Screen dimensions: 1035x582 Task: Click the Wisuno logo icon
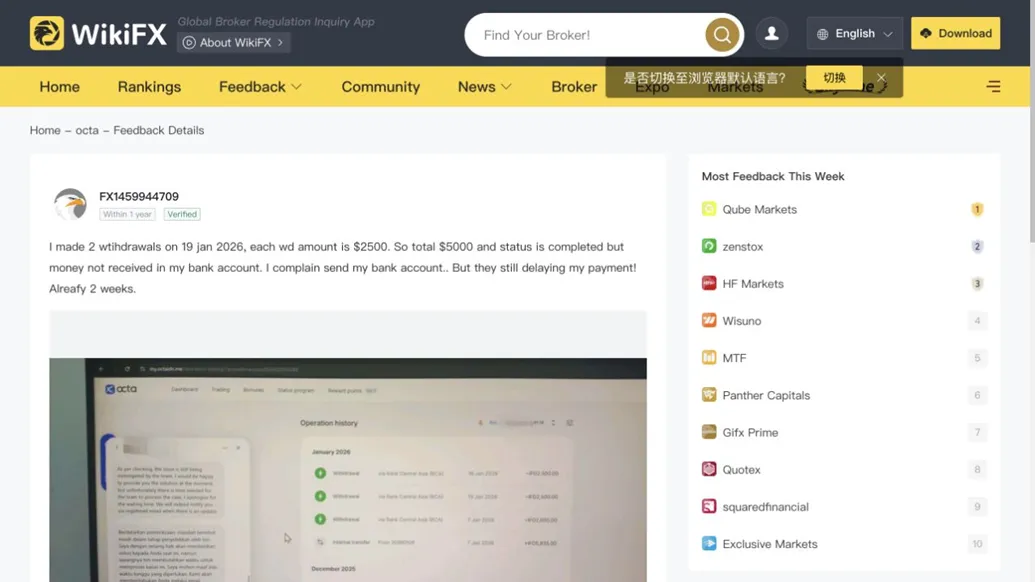coord(709,321)
